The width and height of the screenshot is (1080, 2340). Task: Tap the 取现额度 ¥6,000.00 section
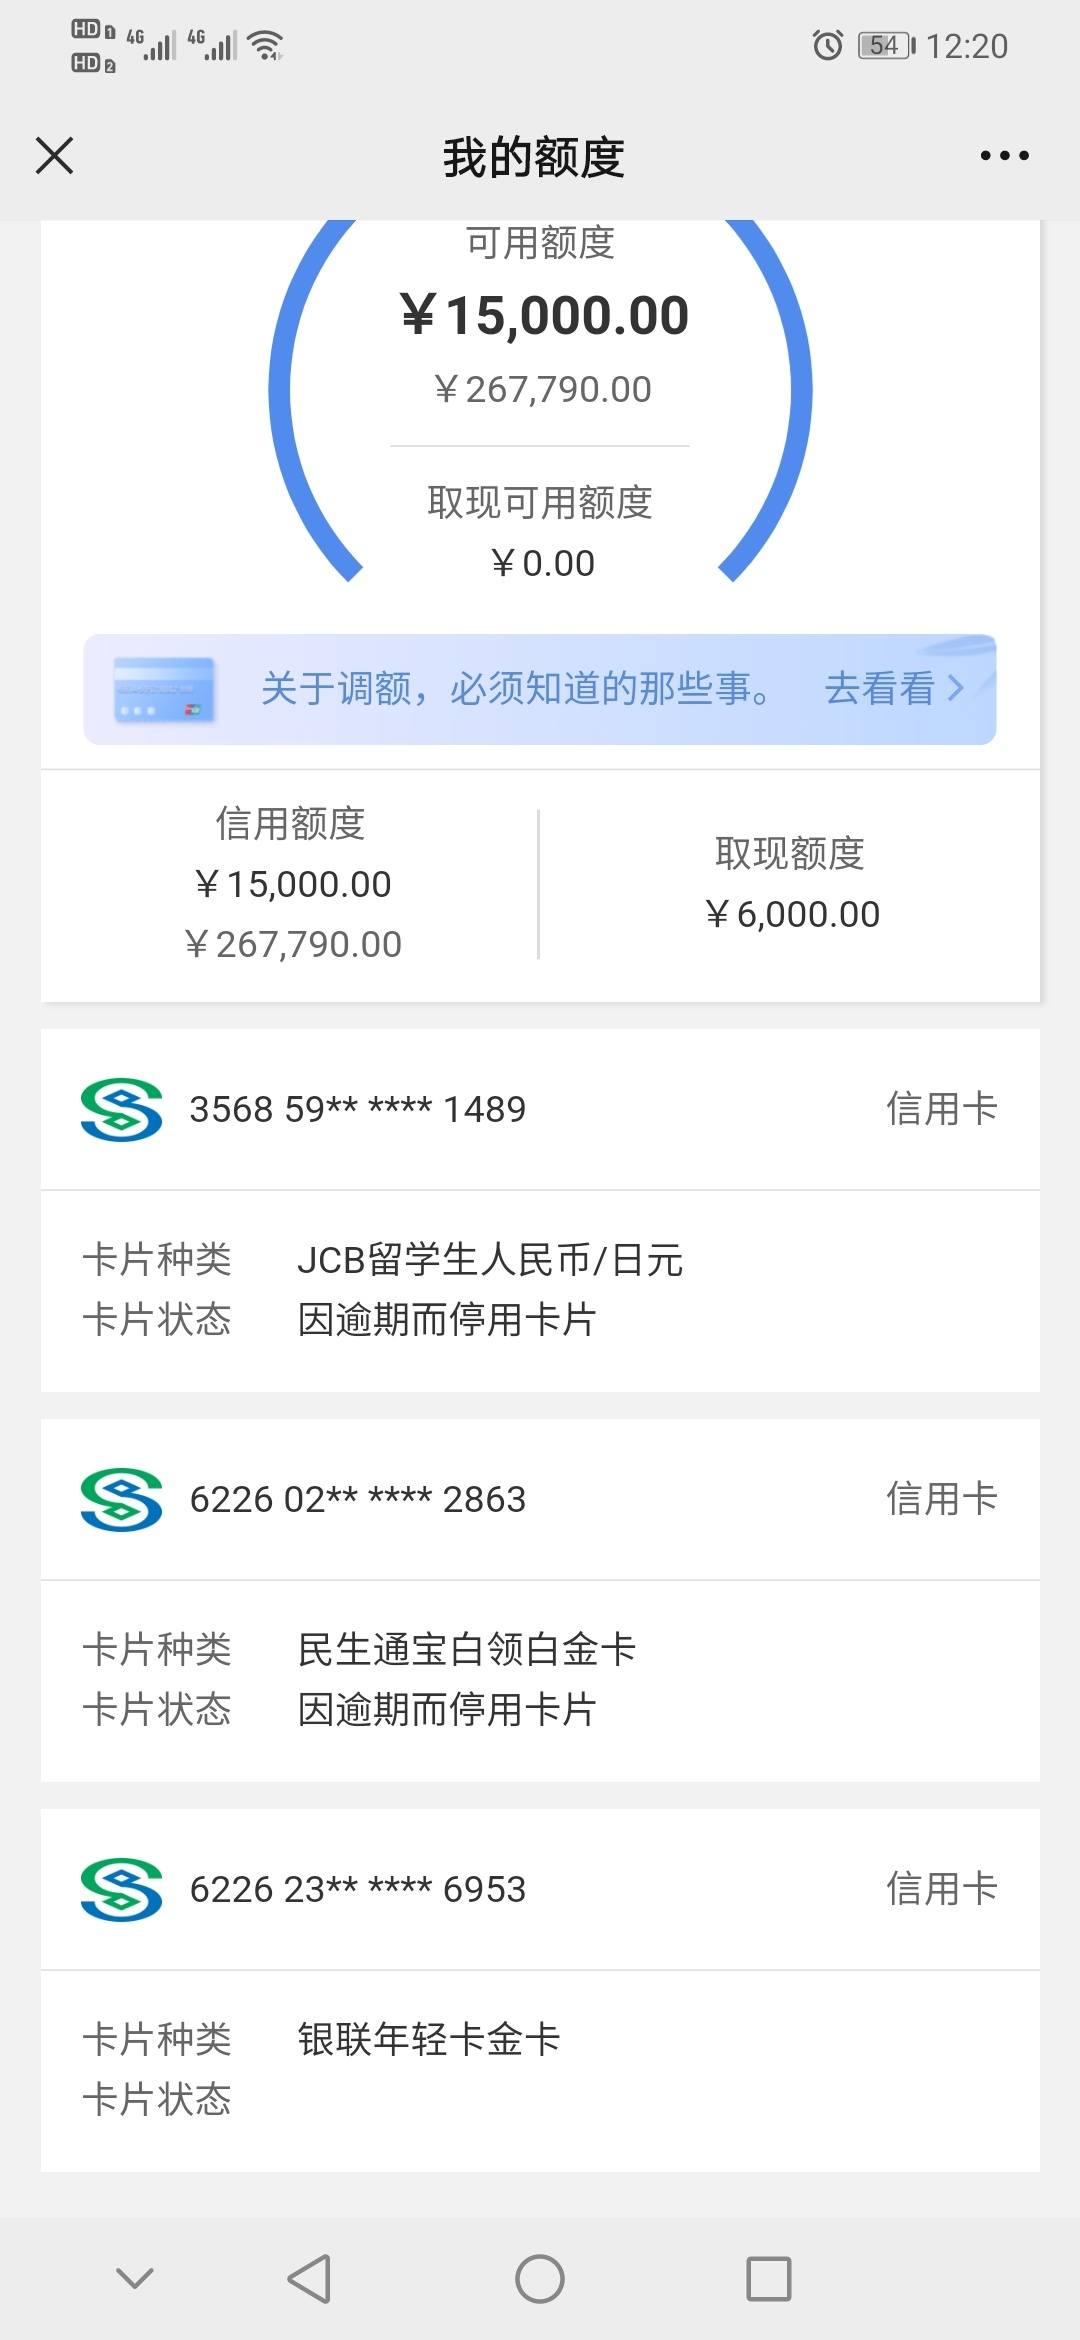pyautogui.click(x=791, y=884)
